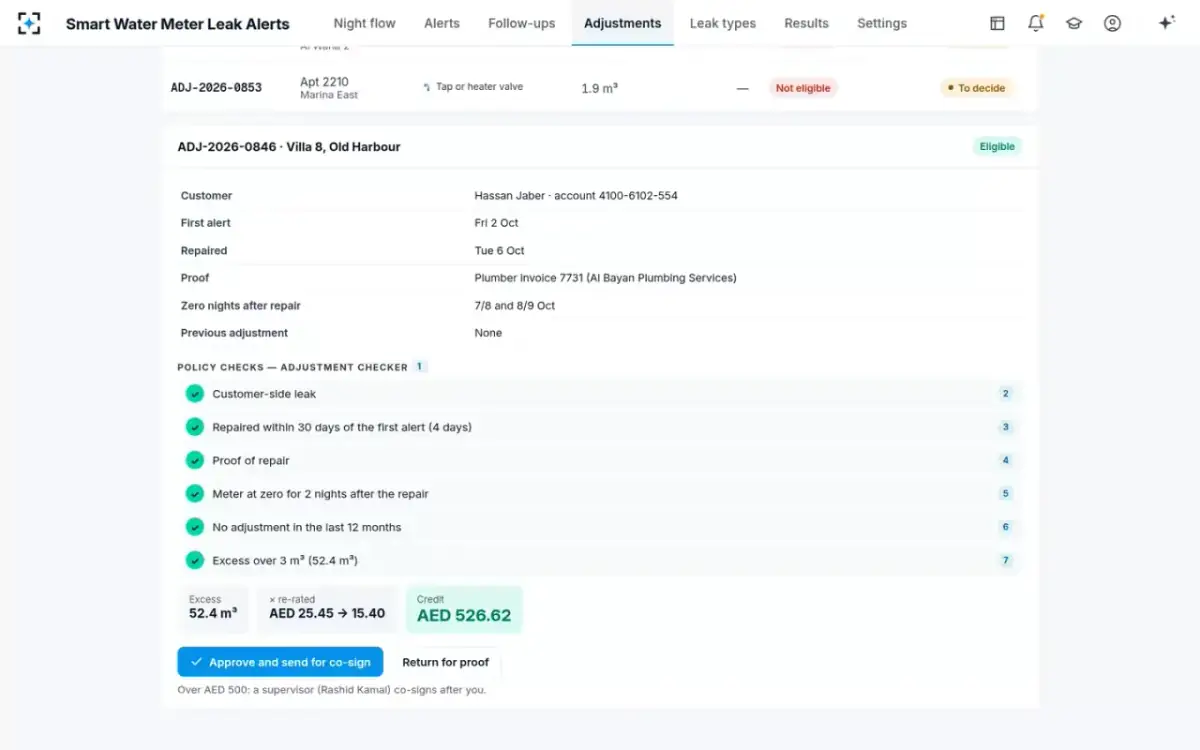Click the No adjustment in 12 months check icon
Viewport: 1200px width, 750px height.
pos(195,527)
